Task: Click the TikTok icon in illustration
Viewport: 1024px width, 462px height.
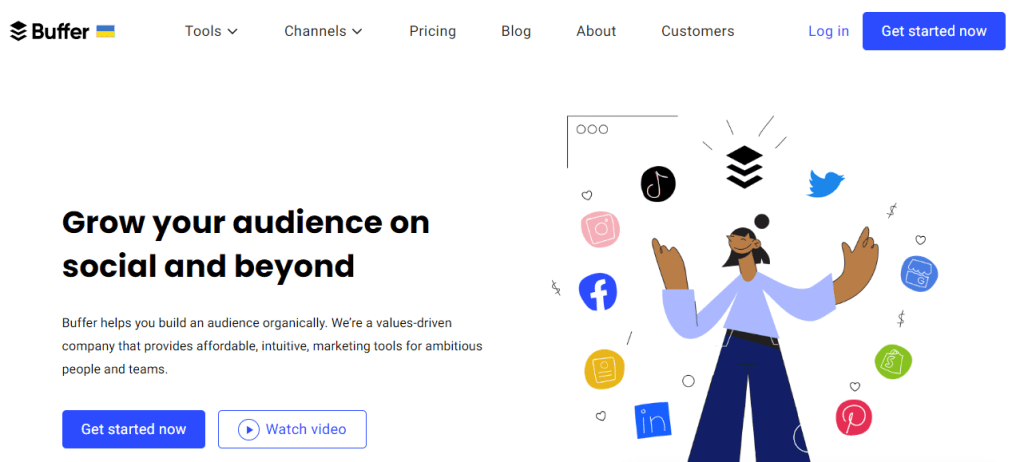Action: coord(658,184)
